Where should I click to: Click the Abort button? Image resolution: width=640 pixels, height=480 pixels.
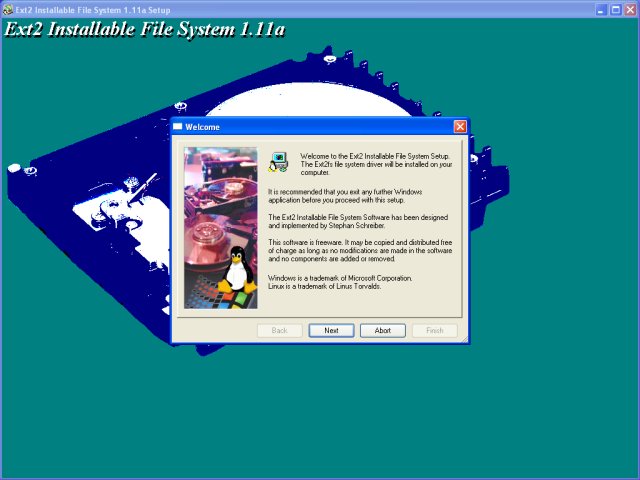pos(382,330)
